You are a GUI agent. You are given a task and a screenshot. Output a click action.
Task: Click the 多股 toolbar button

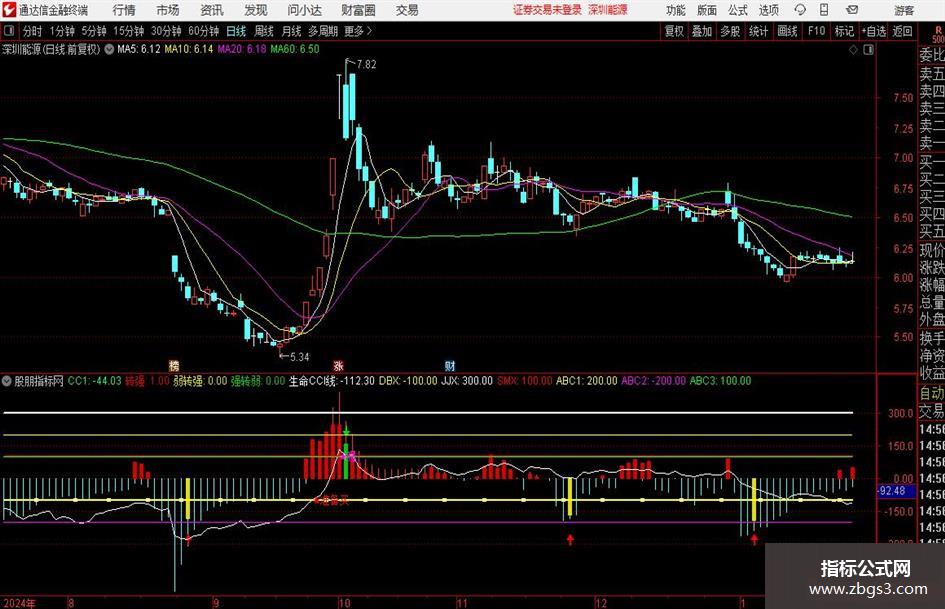click(x=730, y=31)
